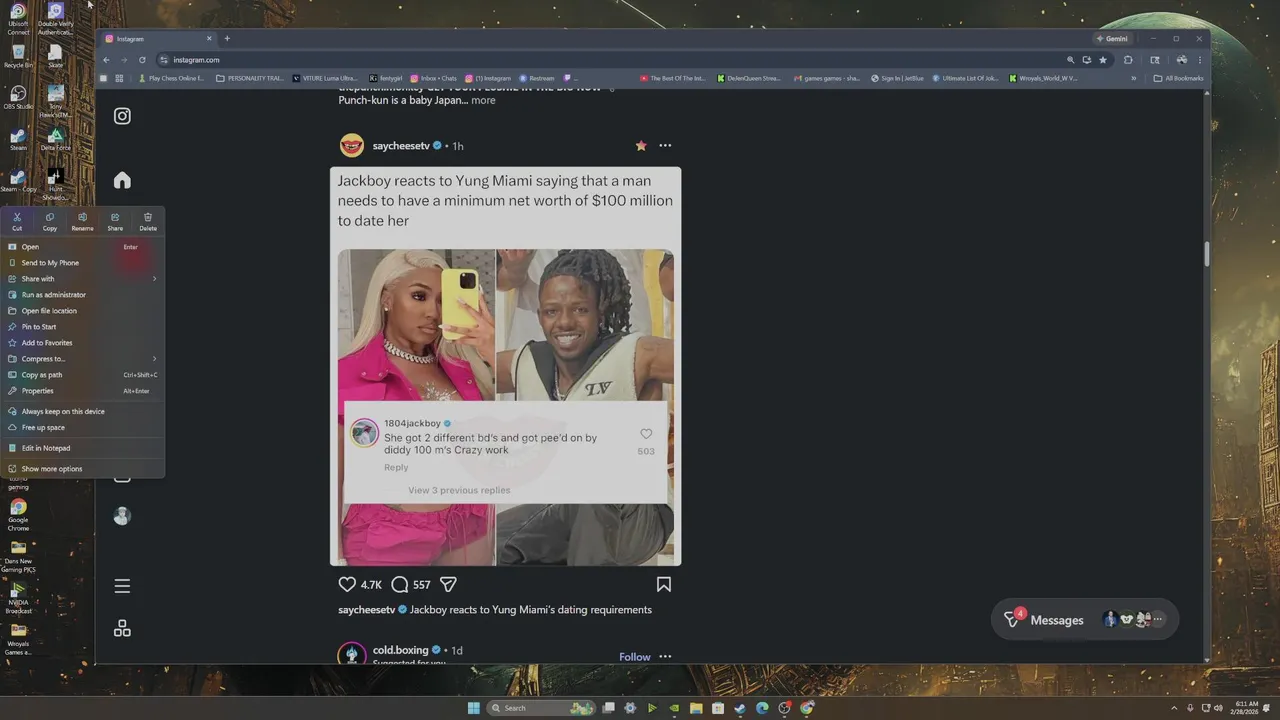1280x720 pixels.
Task: Open the All Bookmarks folder
Action: click(x=1178, y=78)
